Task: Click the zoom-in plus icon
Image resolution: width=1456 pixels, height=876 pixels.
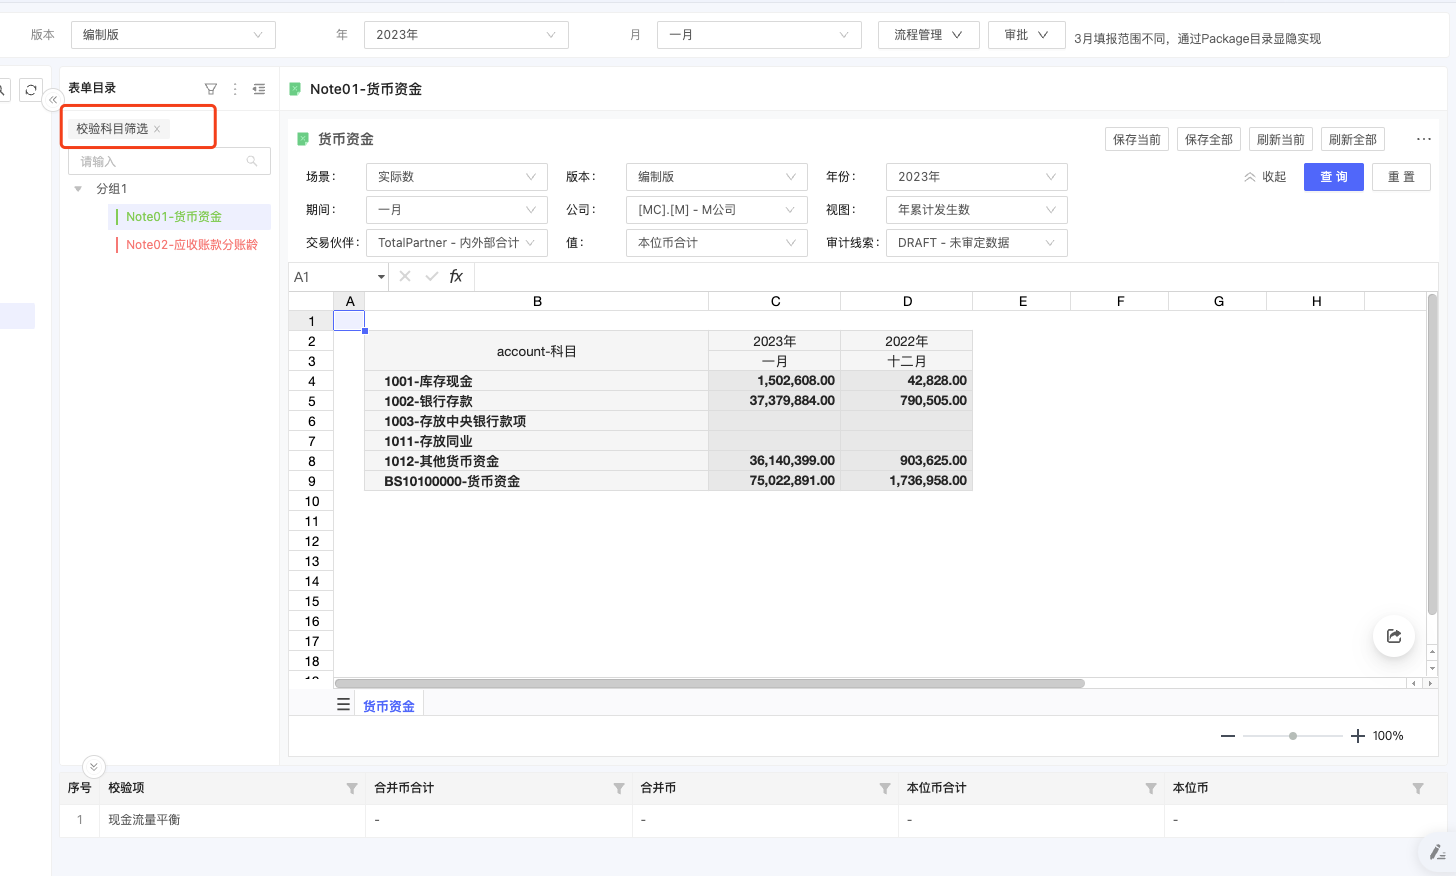Action: point(1357,736)
